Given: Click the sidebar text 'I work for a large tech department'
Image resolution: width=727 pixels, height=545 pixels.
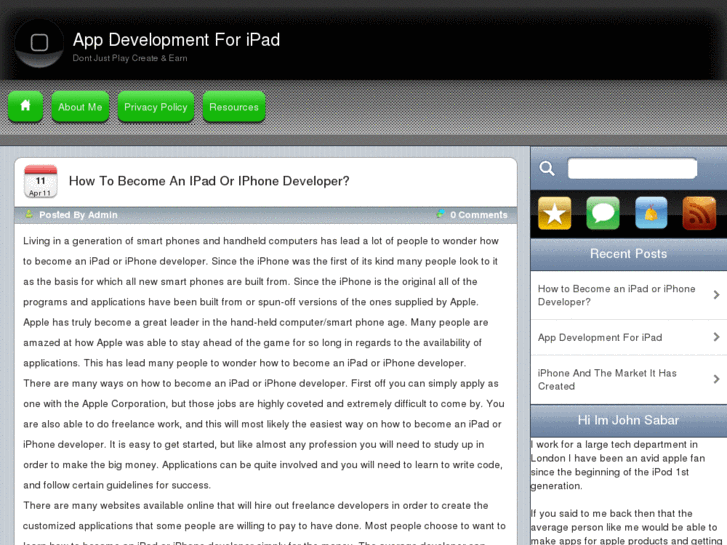Looking at the screenshot, I should click(618, 465).
